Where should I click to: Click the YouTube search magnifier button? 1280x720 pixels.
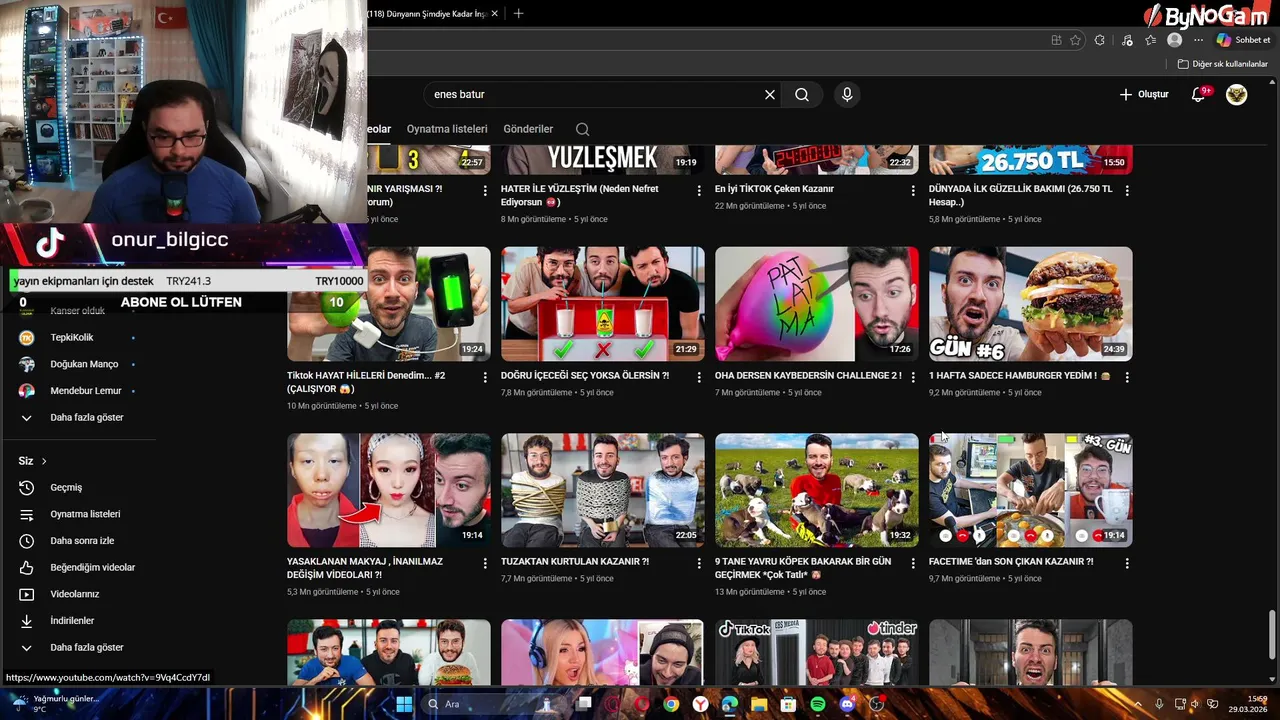pos(802,94)
